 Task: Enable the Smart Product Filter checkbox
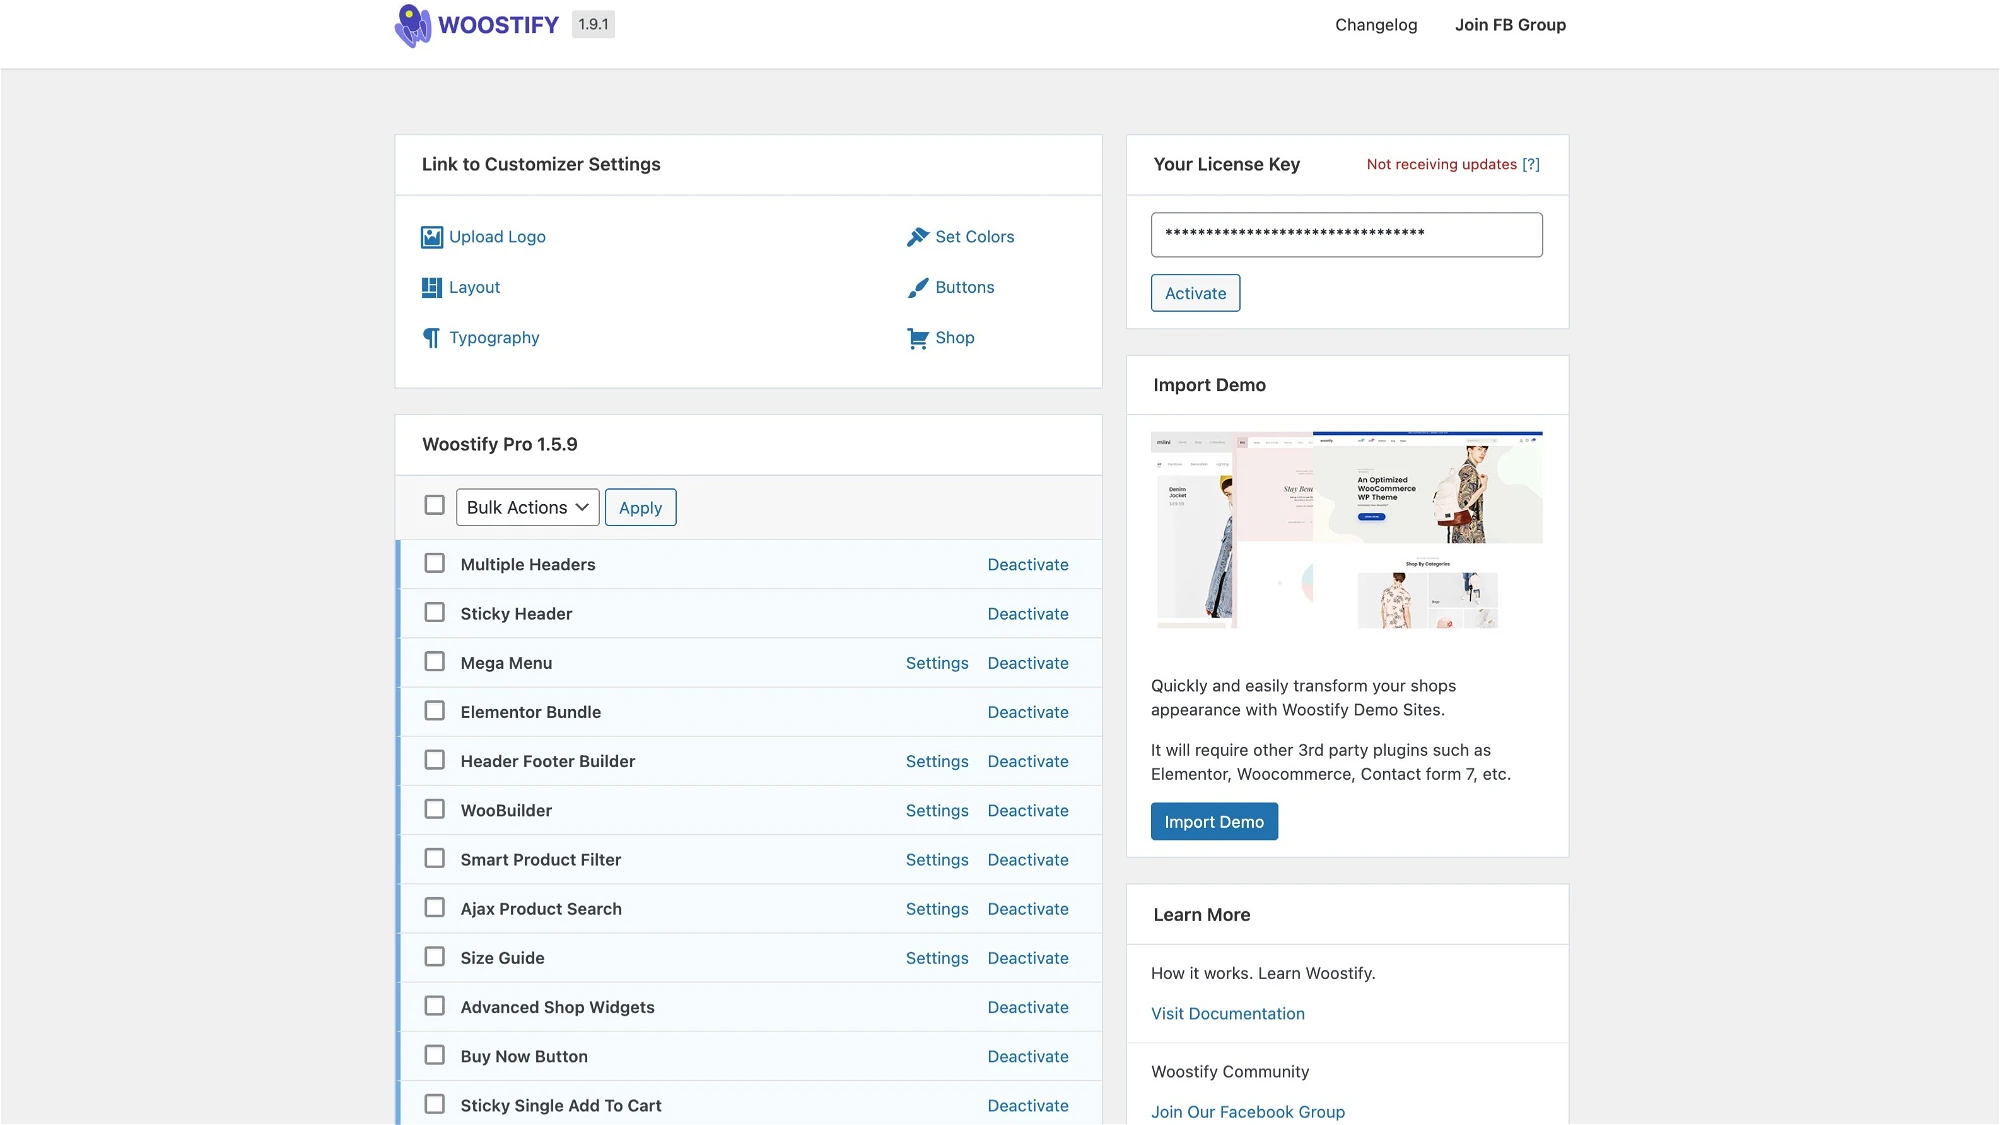(x=434, y=858)
